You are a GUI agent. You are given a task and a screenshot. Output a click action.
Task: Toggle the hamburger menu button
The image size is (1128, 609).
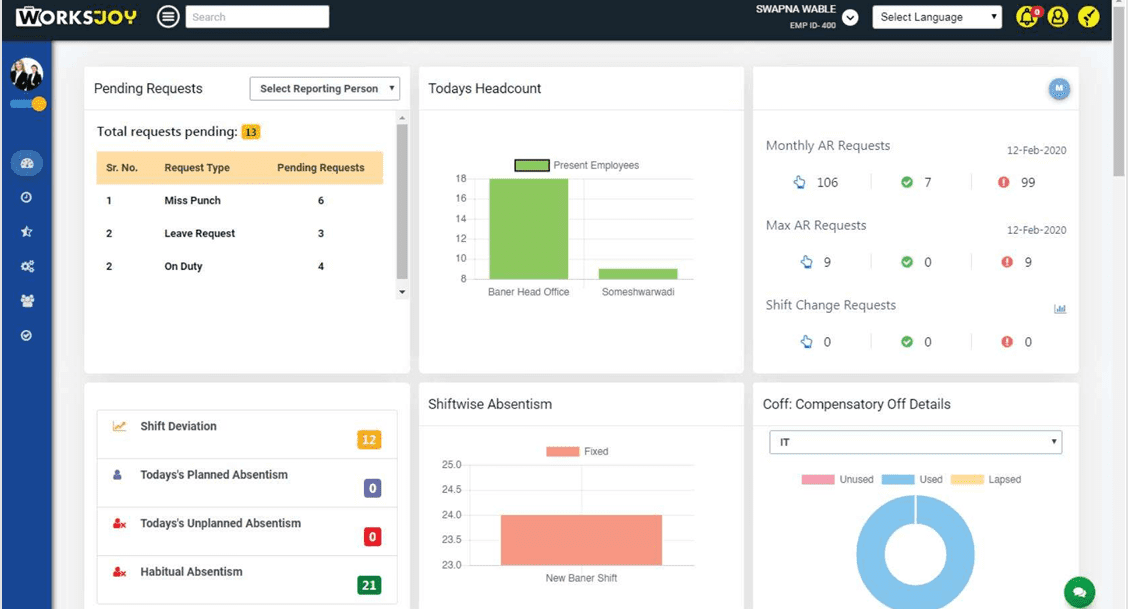(x=169, y=17)
